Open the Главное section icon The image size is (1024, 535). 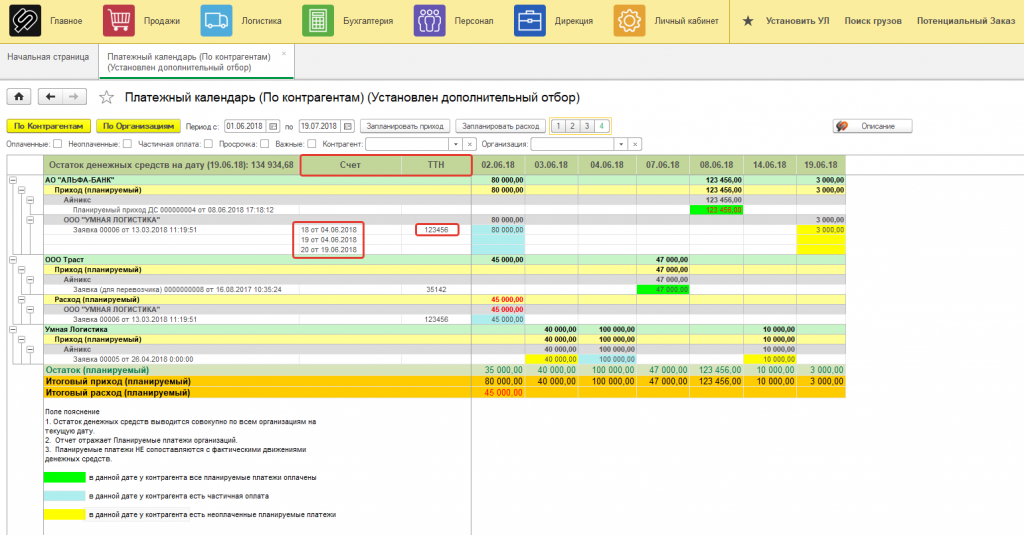(25, 20)
